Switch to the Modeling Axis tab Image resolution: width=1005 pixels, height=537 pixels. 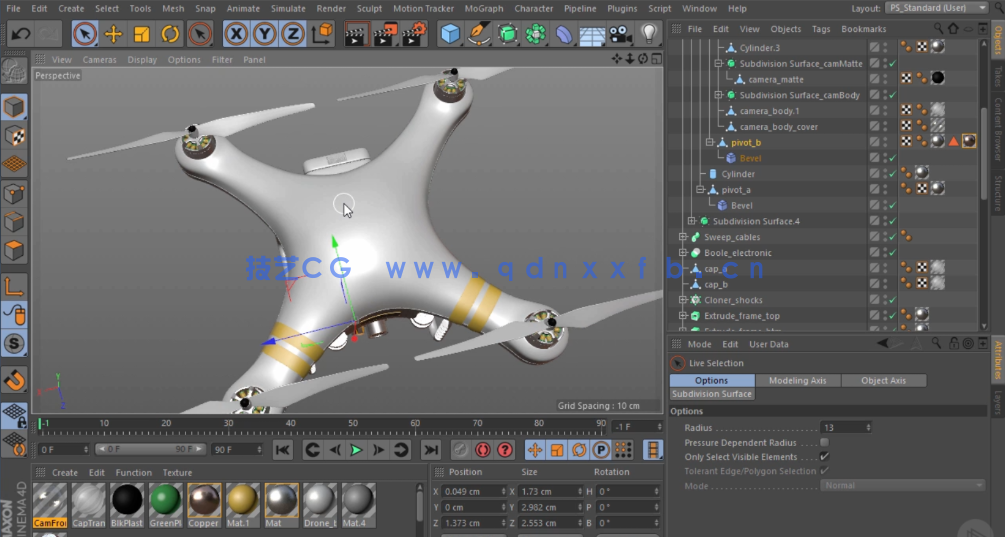click(x=797, y=380)
